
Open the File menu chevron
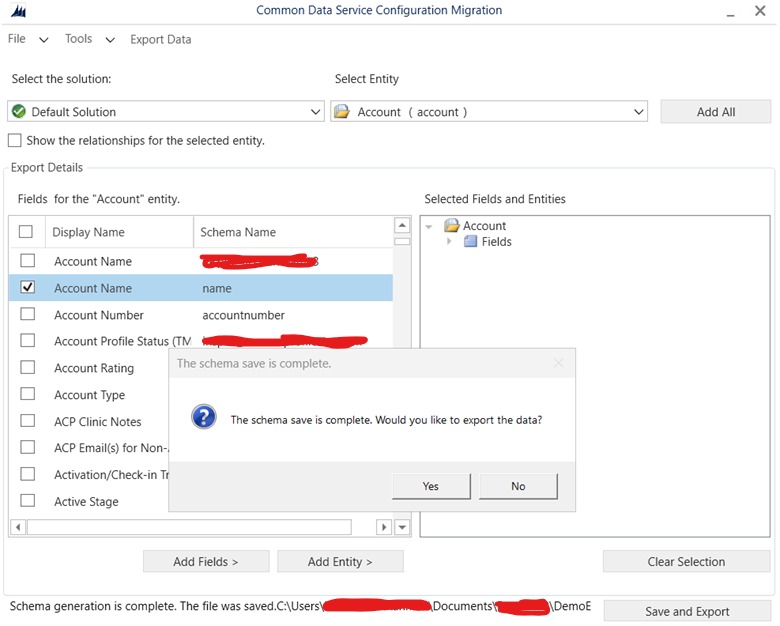tap(44, 40)
